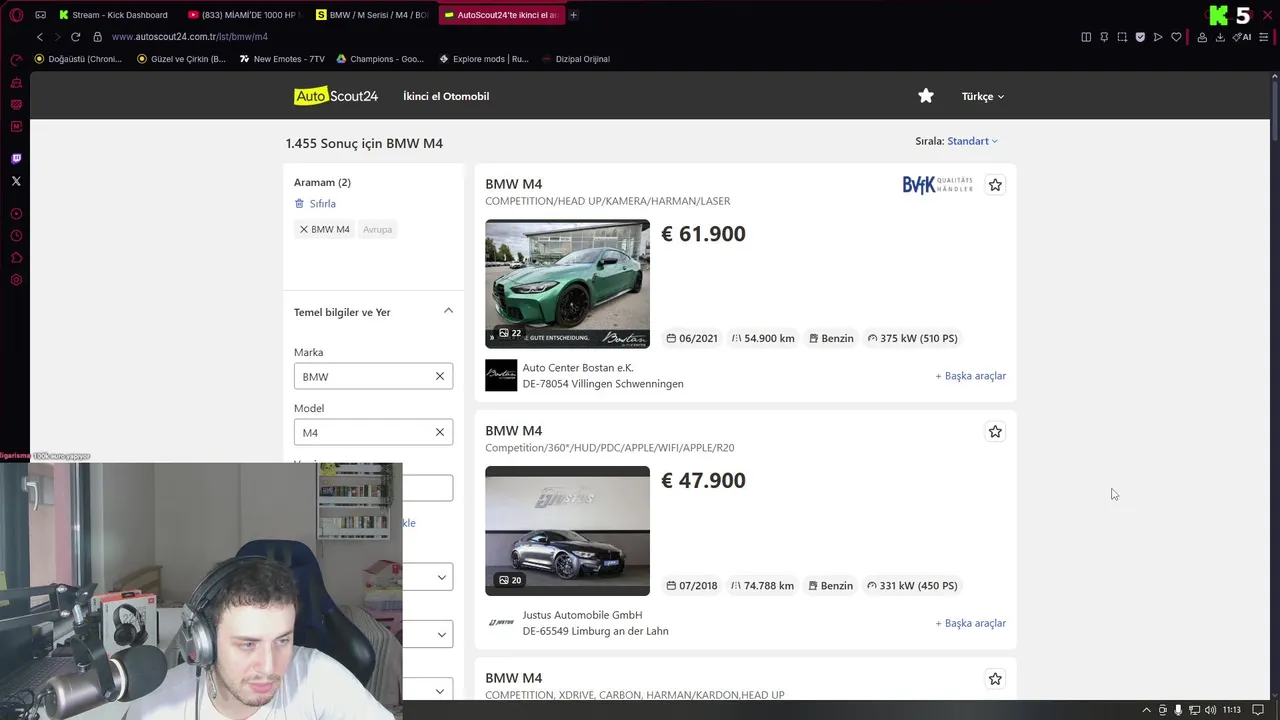1280x720 pixels.
Task: Click the AutoScout24 logo
Action: 336,96
